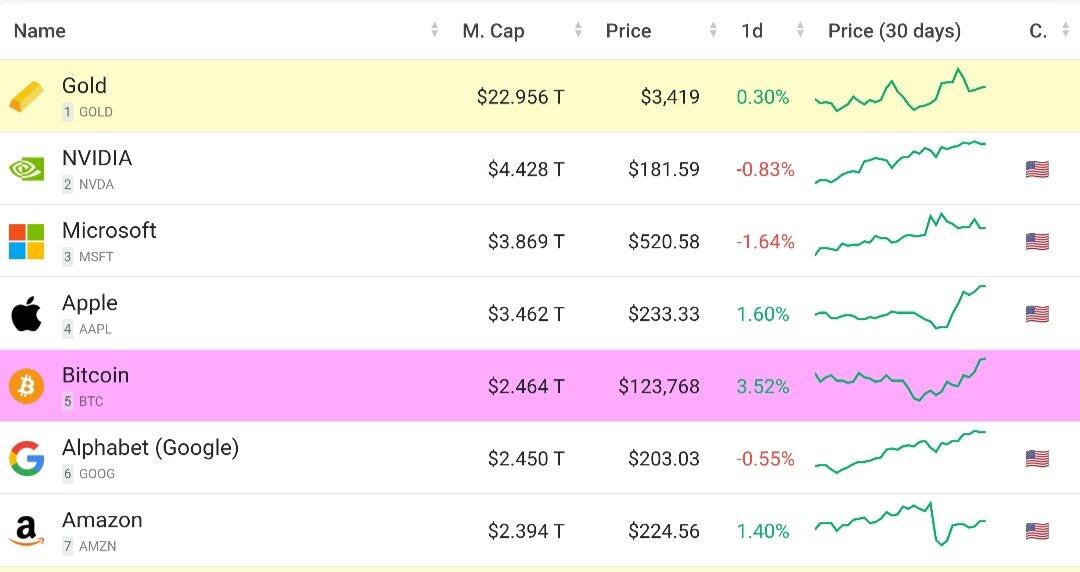
Task: Open the Gold asset link
Action: click(84, 86)
